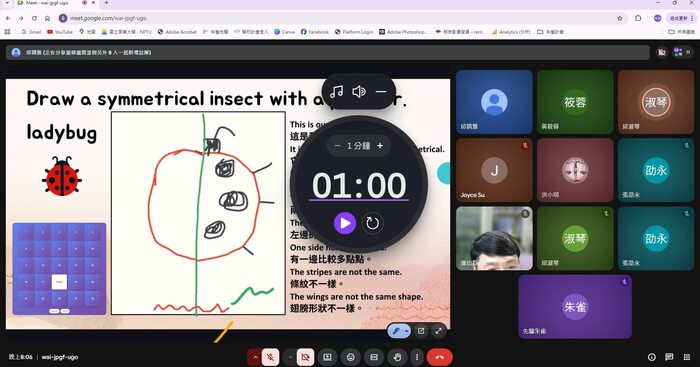Open the emoji reactions button
Screen dimensions: 700x367
pyautogui.click(x=351, y=357)
